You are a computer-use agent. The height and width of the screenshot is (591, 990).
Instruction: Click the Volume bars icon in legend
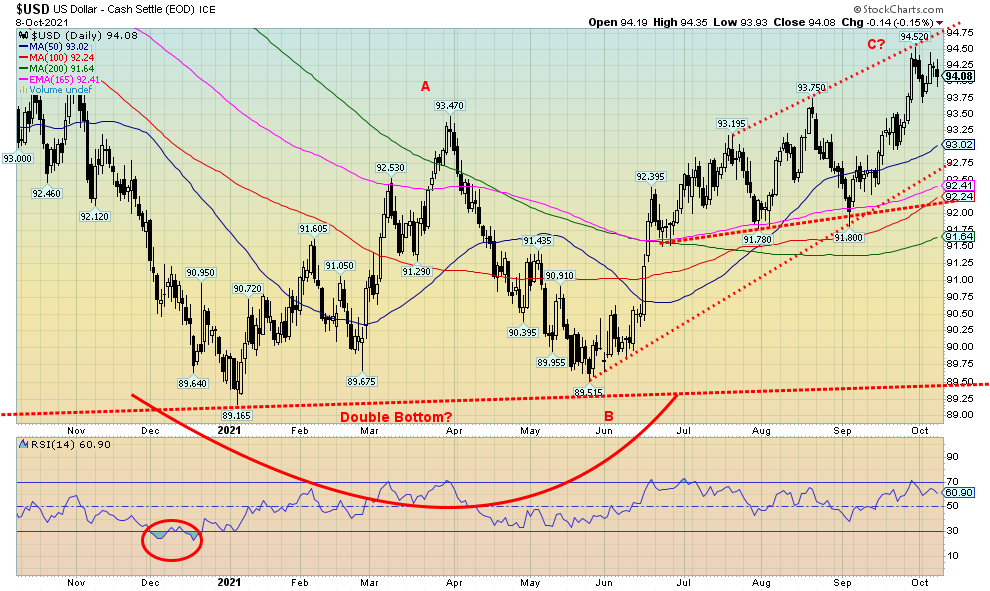point(22,88)
